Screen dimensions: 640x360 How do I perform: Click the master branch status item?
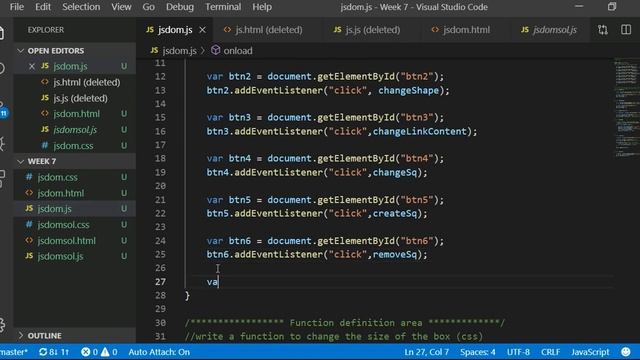coord(14,352)
